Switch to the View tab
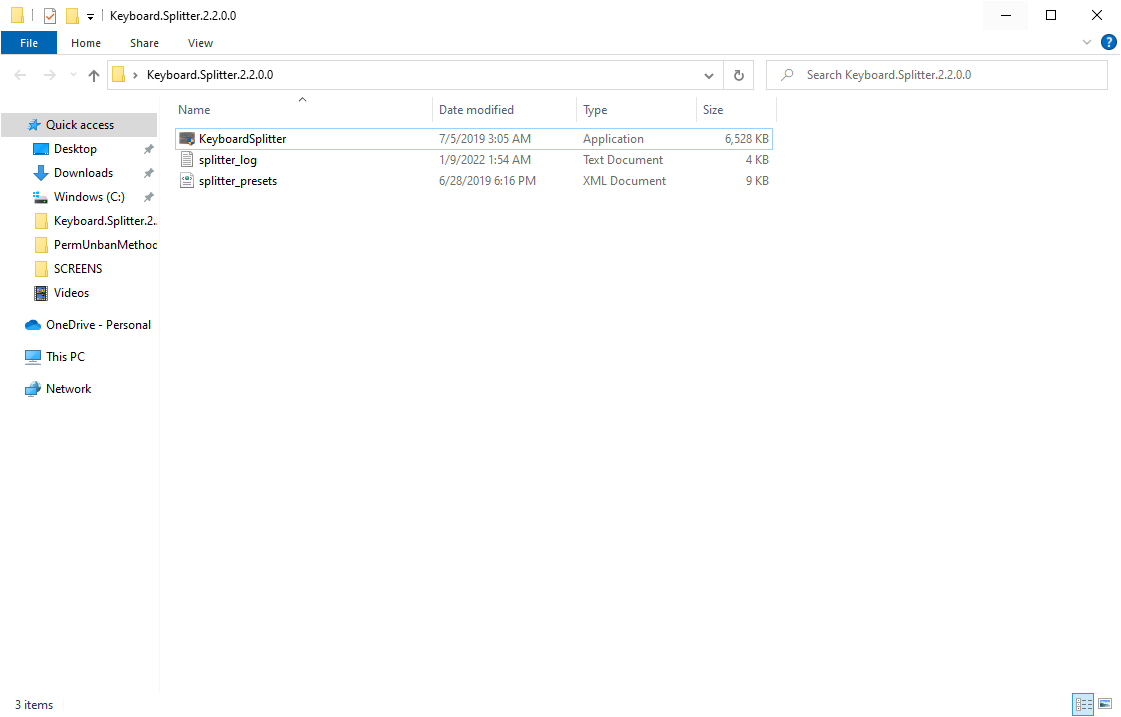 point(200,43)
